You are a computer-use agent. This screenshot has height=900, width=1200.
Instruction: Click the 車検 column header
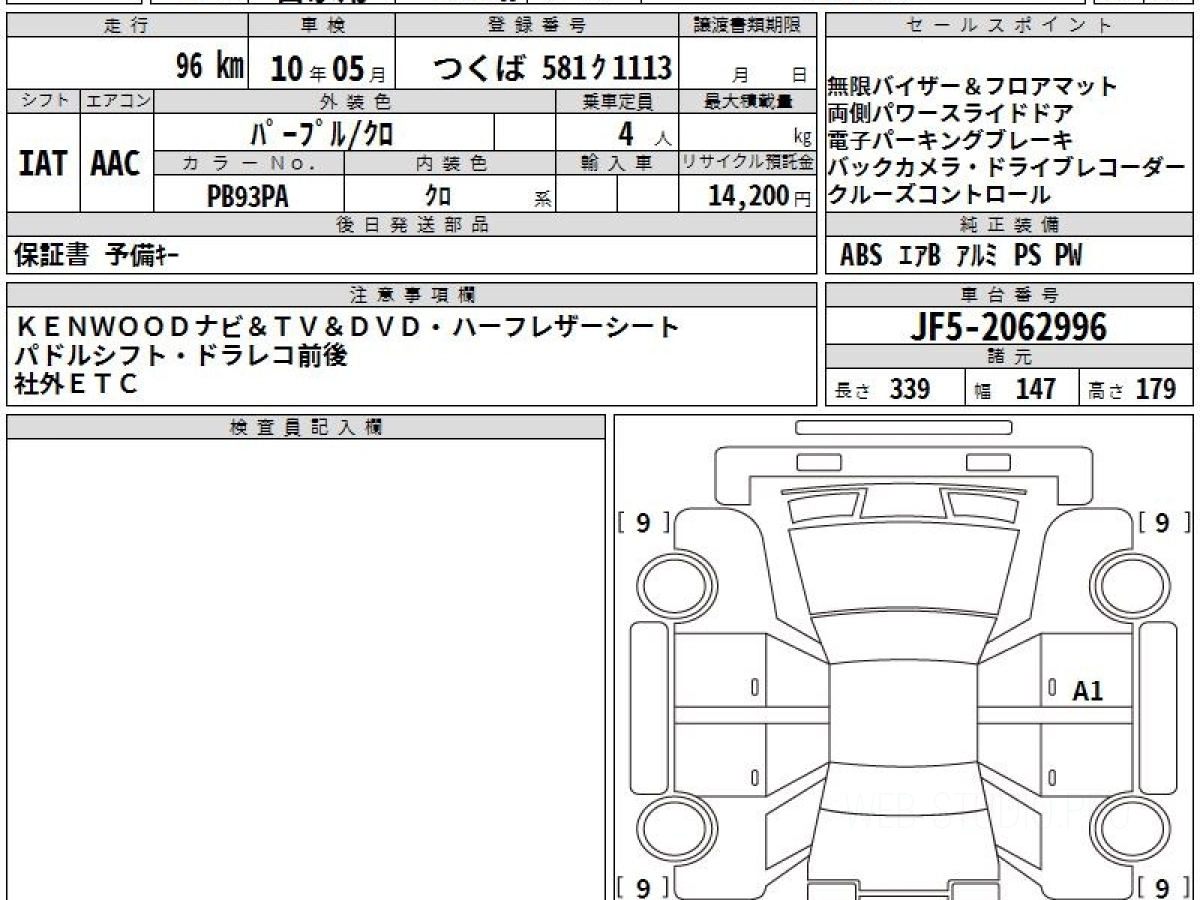coord(321,26)
